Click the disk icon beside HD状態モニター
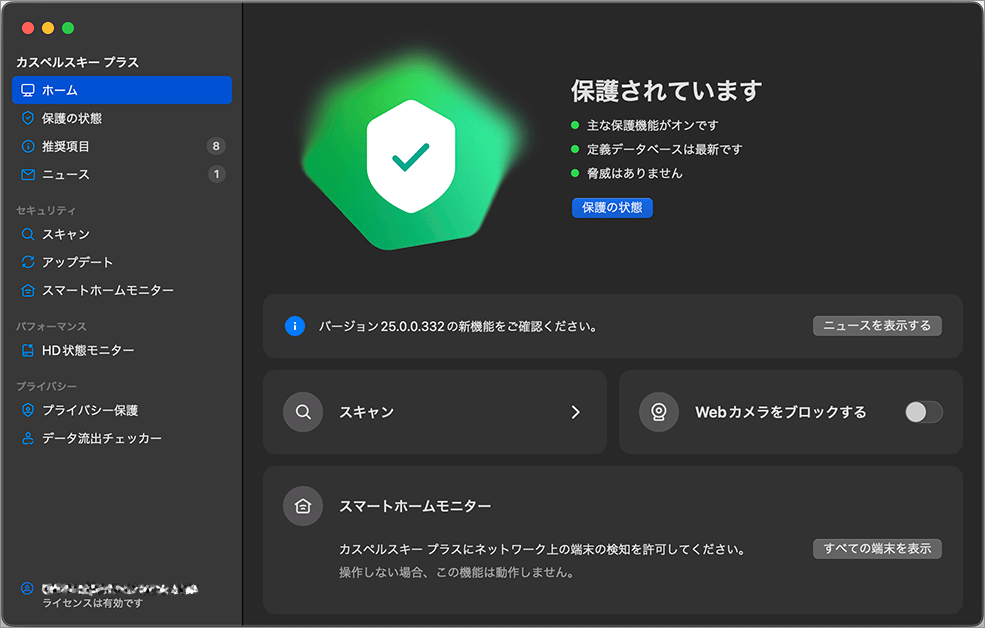Viewport: 985px width, 628px height. click(x=28, y=350)
